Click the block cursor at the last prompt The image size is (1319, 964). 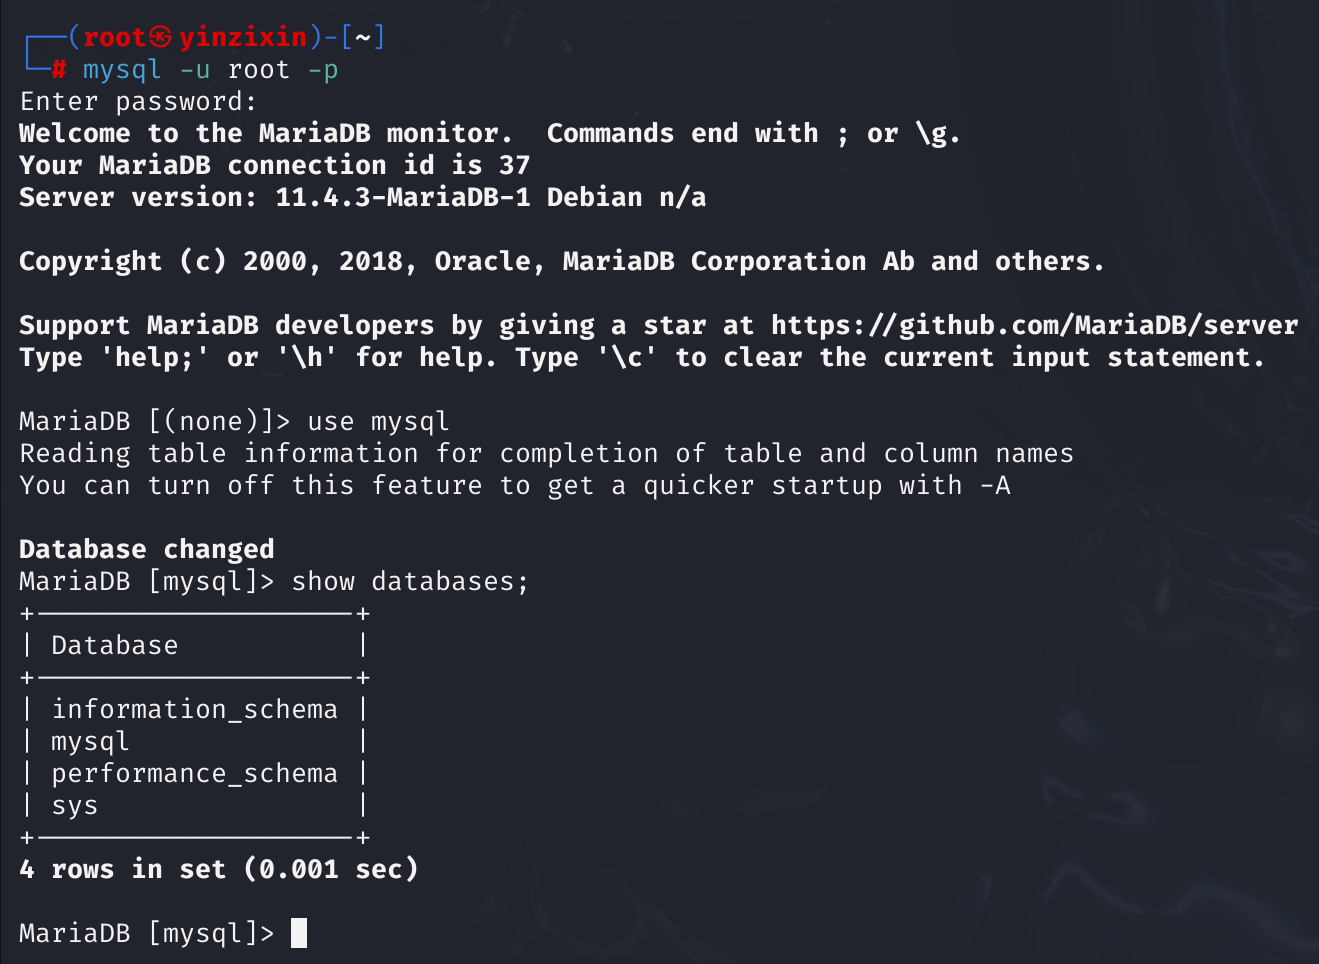(x=298, y=933)
